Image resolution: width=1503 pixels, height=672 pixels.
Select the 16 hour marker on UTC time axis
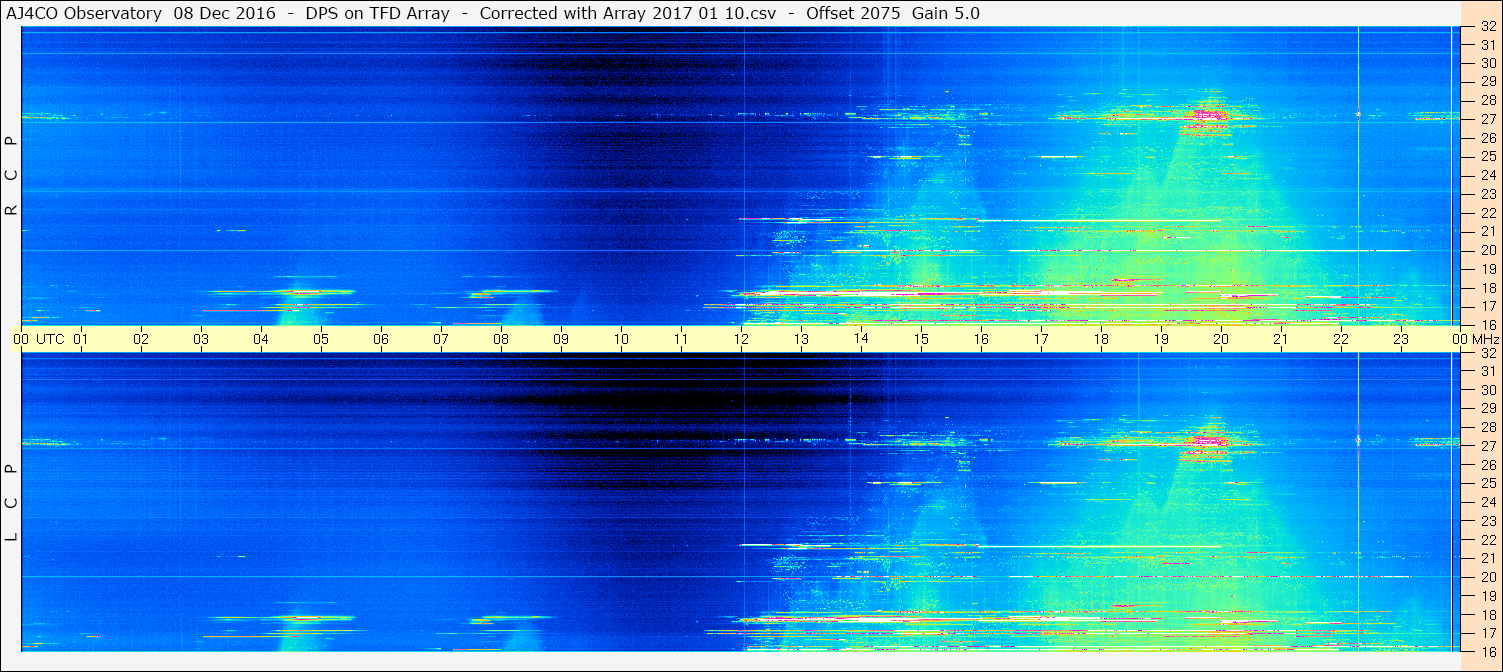click(981, 339)
